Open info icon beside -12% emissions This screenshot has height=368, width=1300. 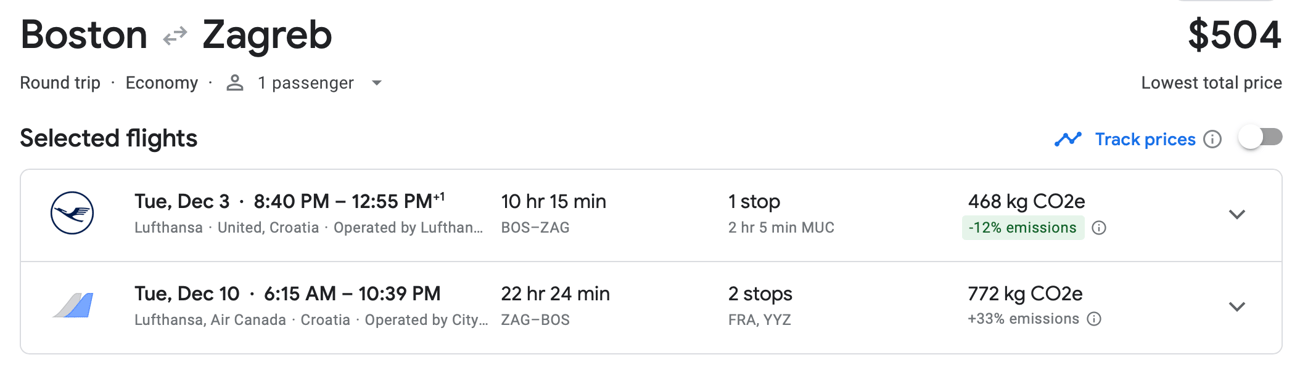(1099, 228)
